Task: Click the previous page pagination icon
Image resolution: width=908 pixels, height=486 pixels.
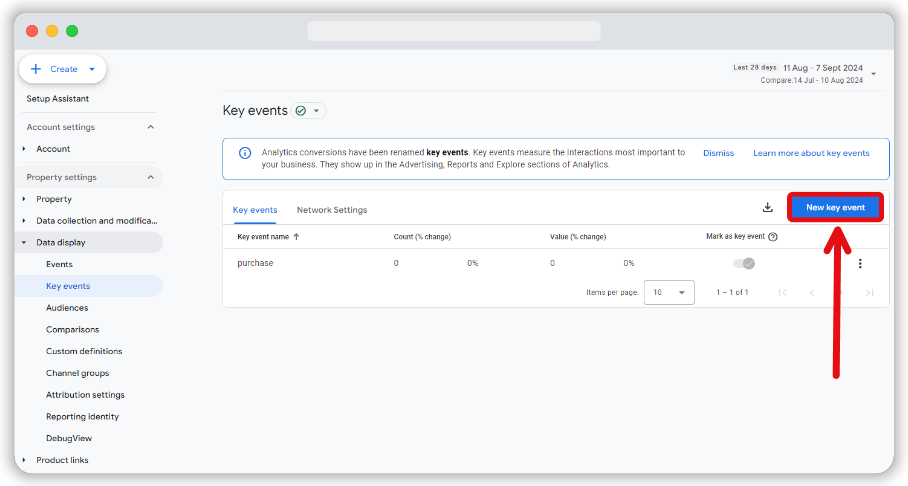Action: (x=811, y=293)
